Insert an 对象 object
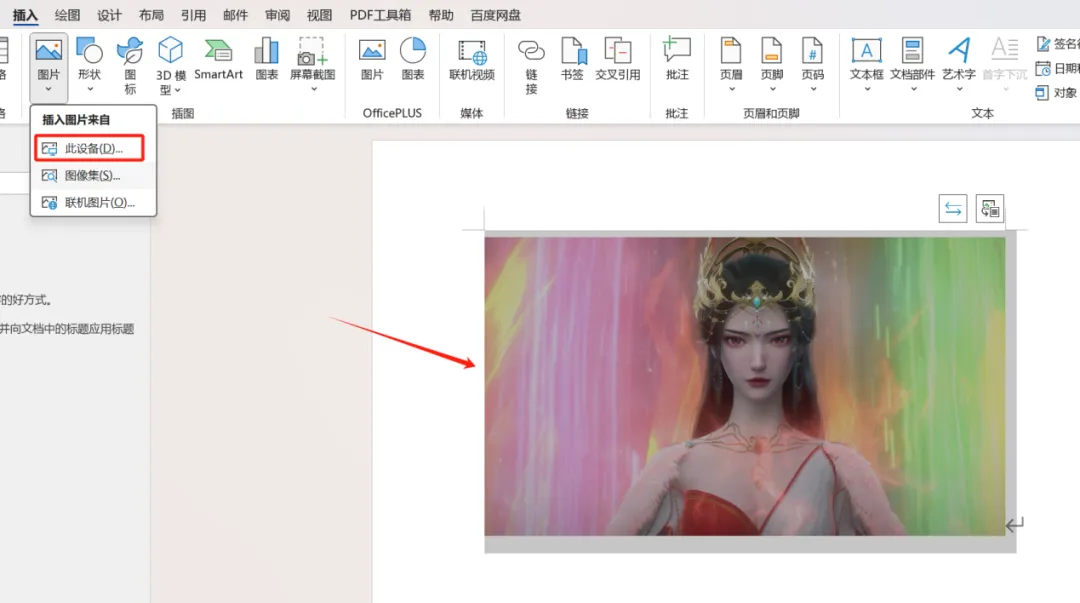 click(1057, 92)
